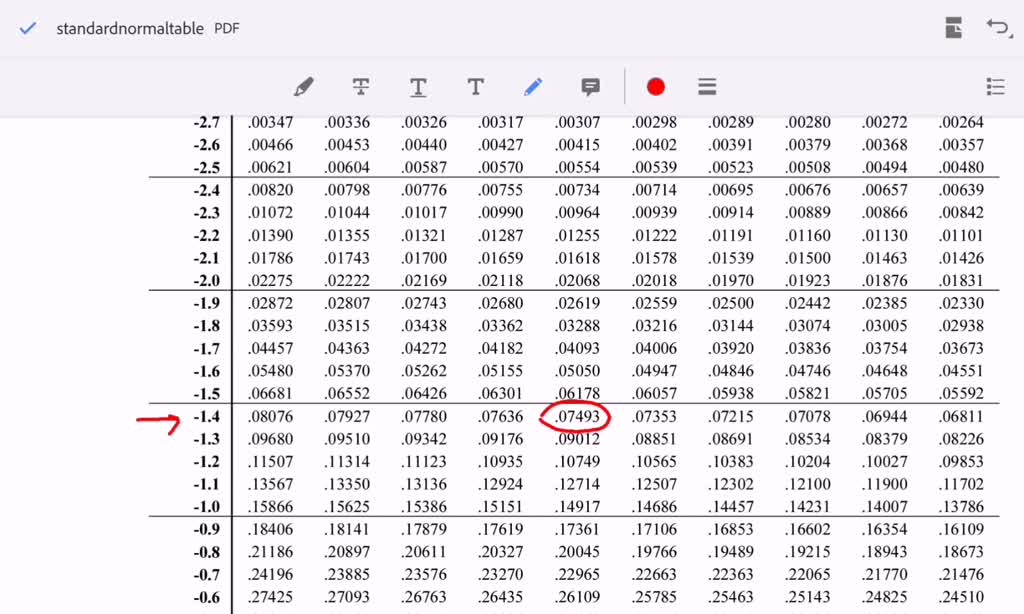
Task: Tap the value .24510
Action: click(961, 597)
